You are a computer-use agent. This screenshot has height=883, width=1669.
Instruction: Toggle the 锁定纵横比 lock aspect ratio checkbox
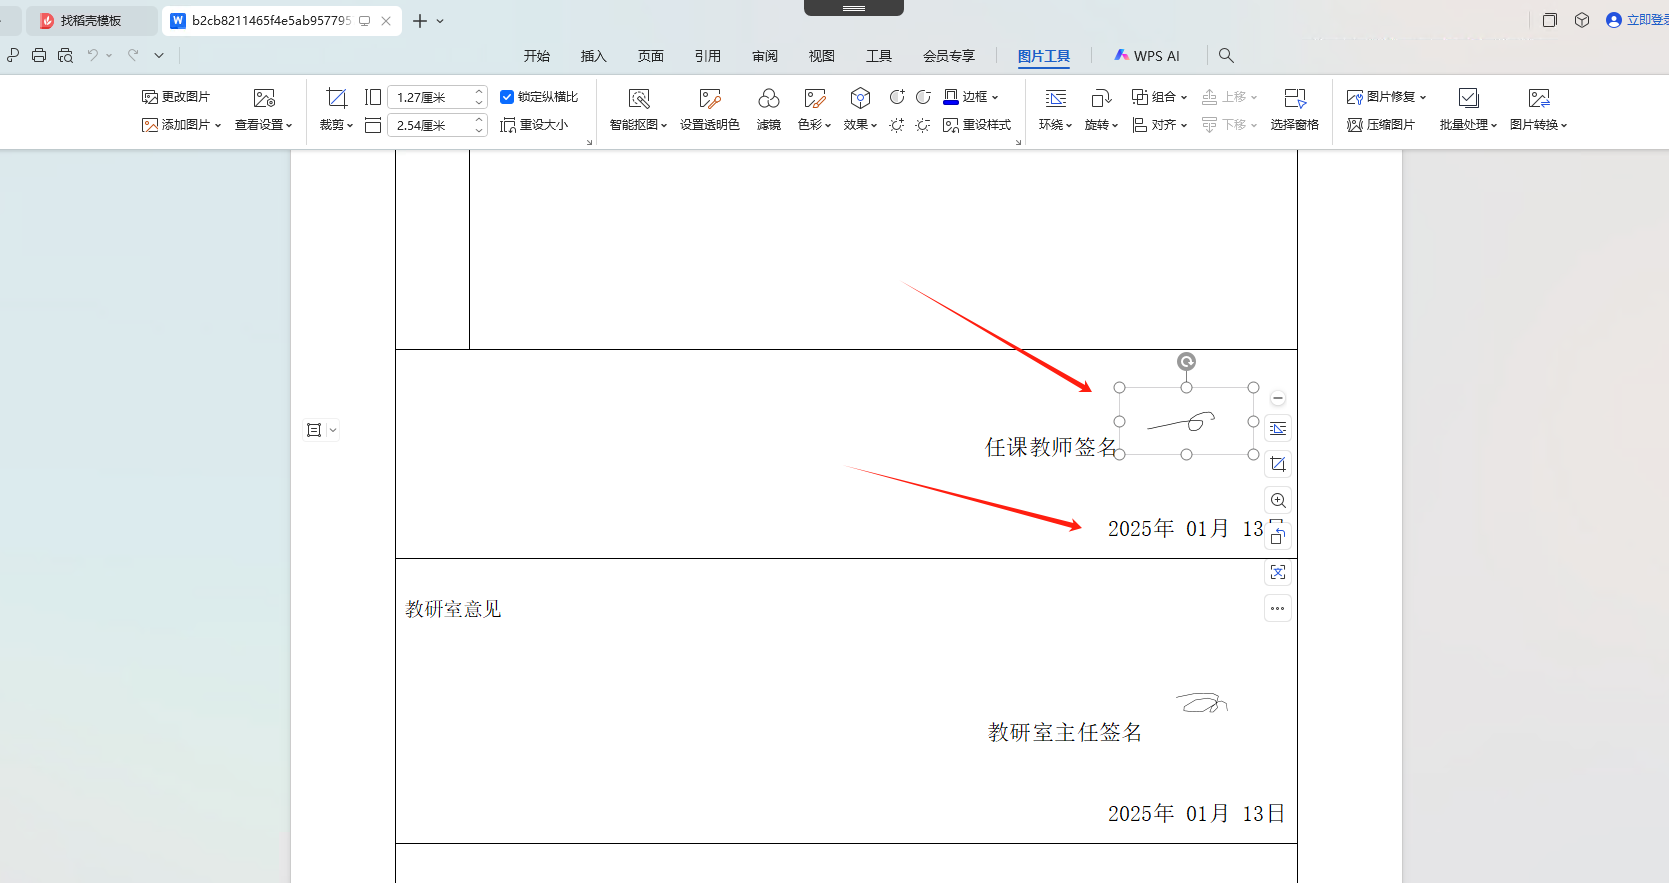point(507,97)
